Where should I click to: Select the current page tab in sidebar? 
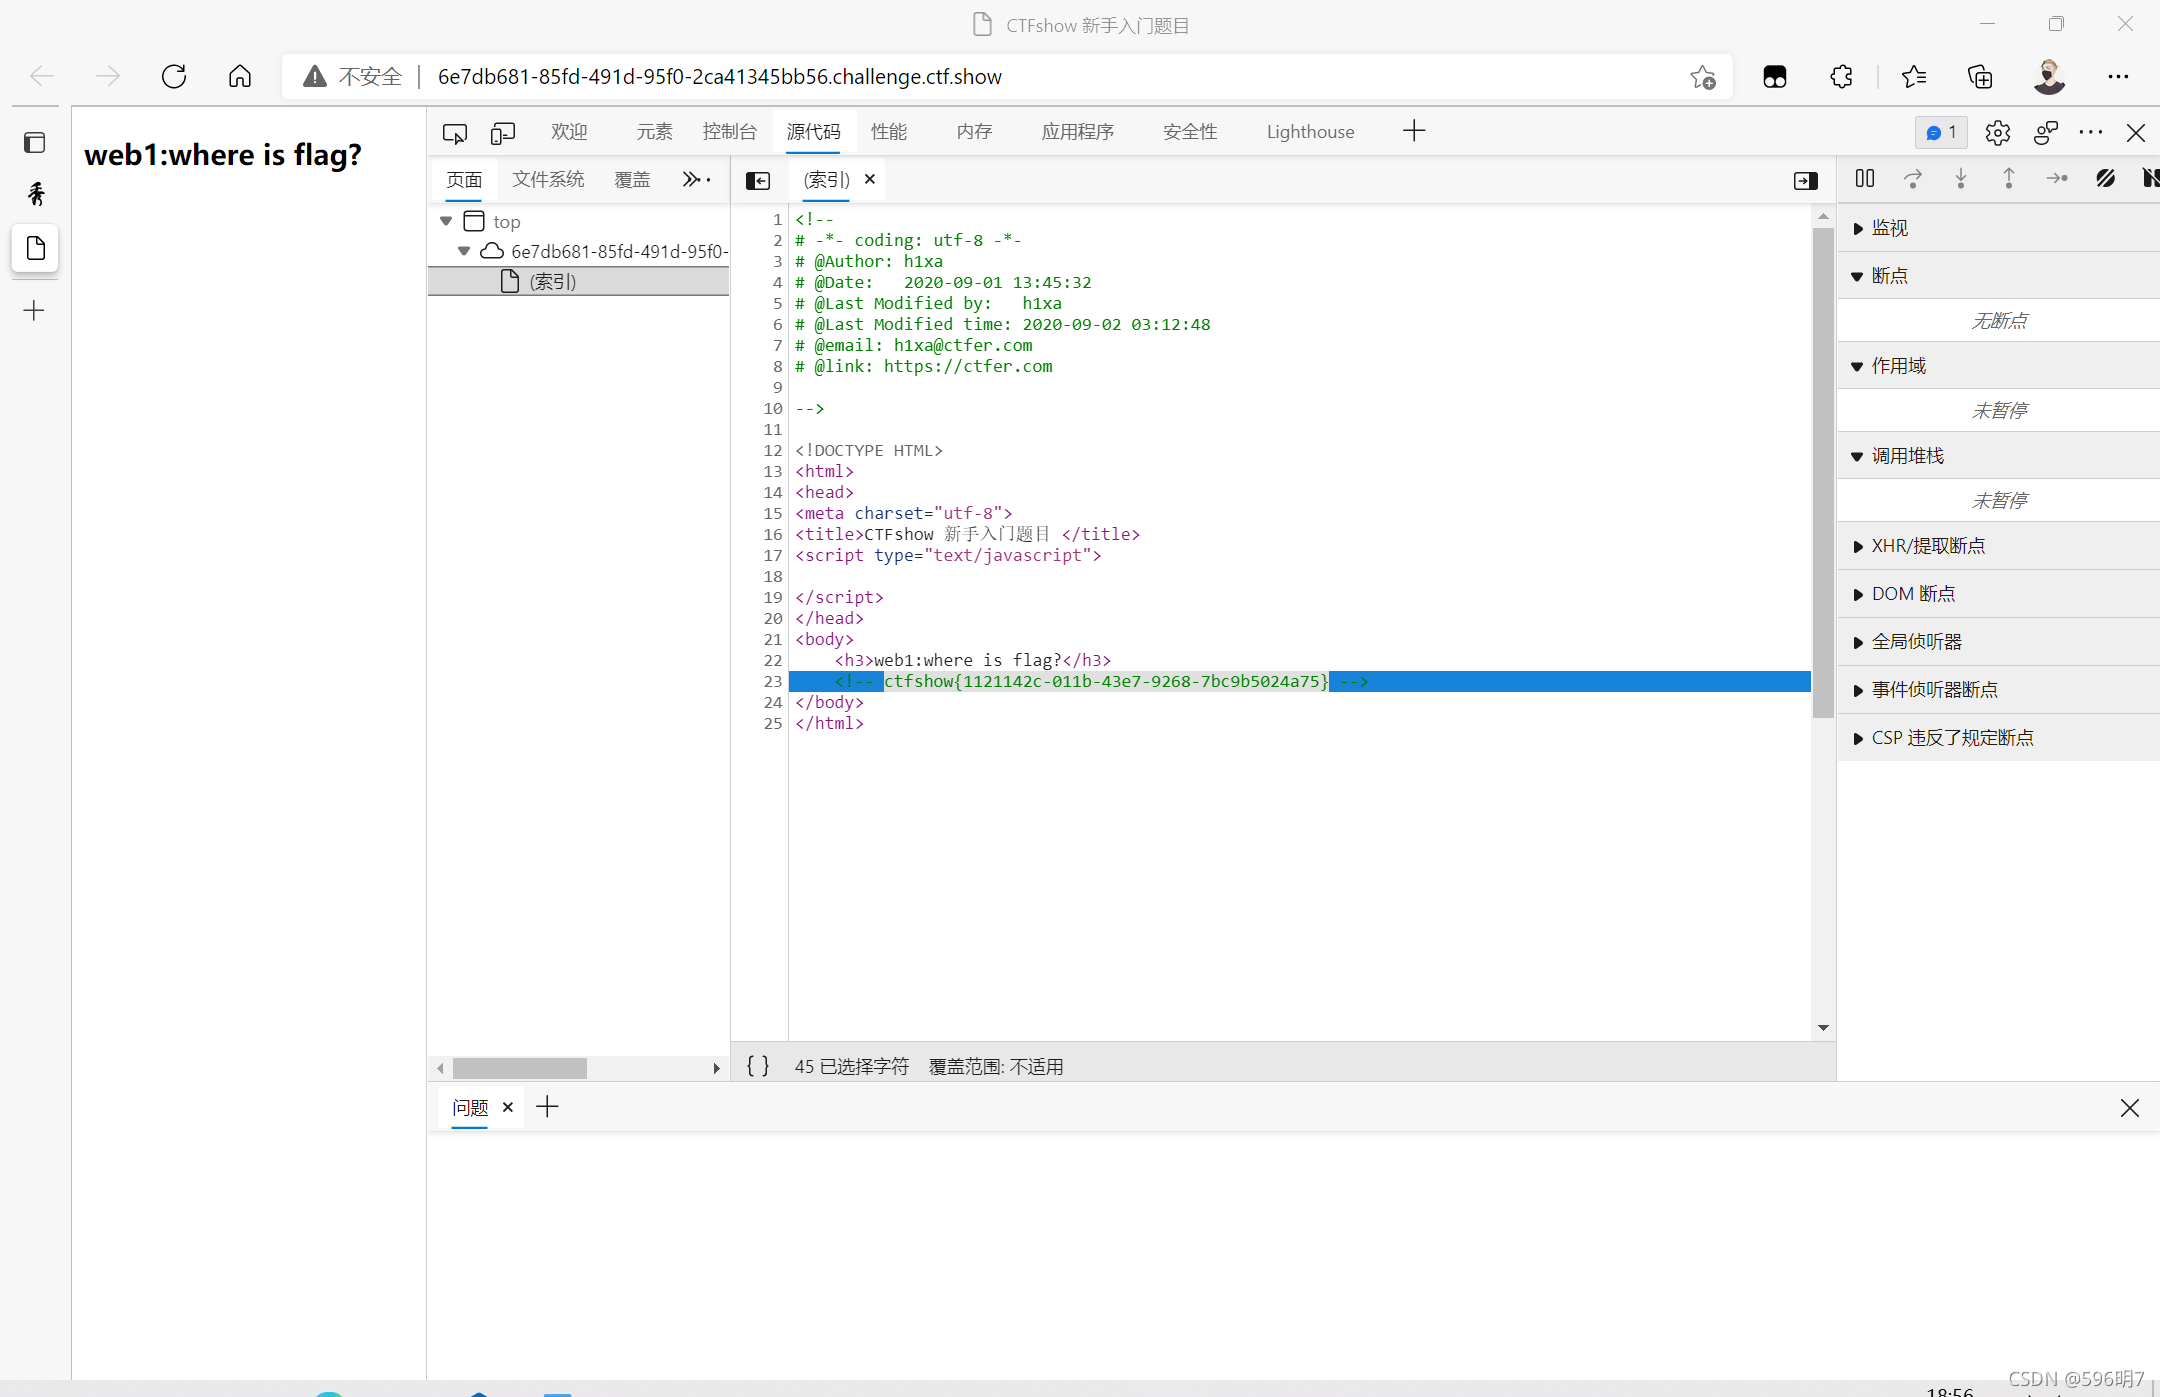35,248
